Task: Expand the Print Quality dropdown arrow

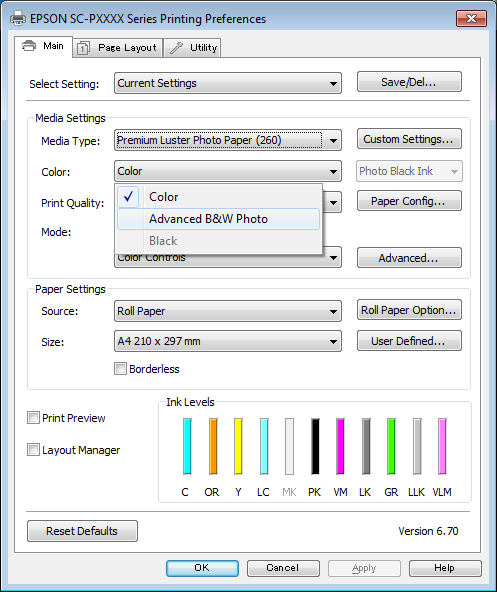Action: pos(333,203)
